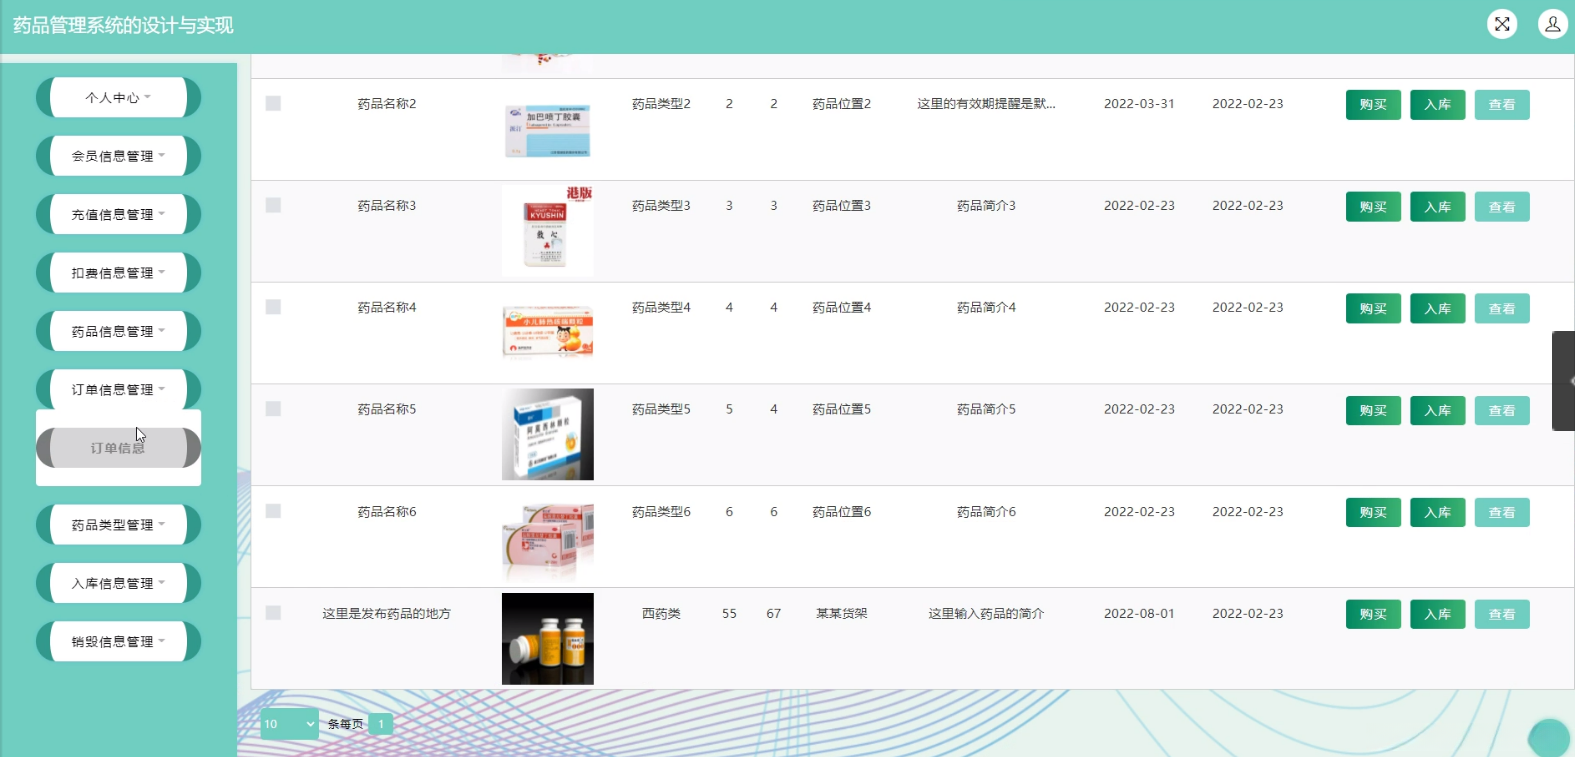This screenshot has width=1575, height=757.
Task: Click 购买 for 药品名称5
Action: (1373, 411)
